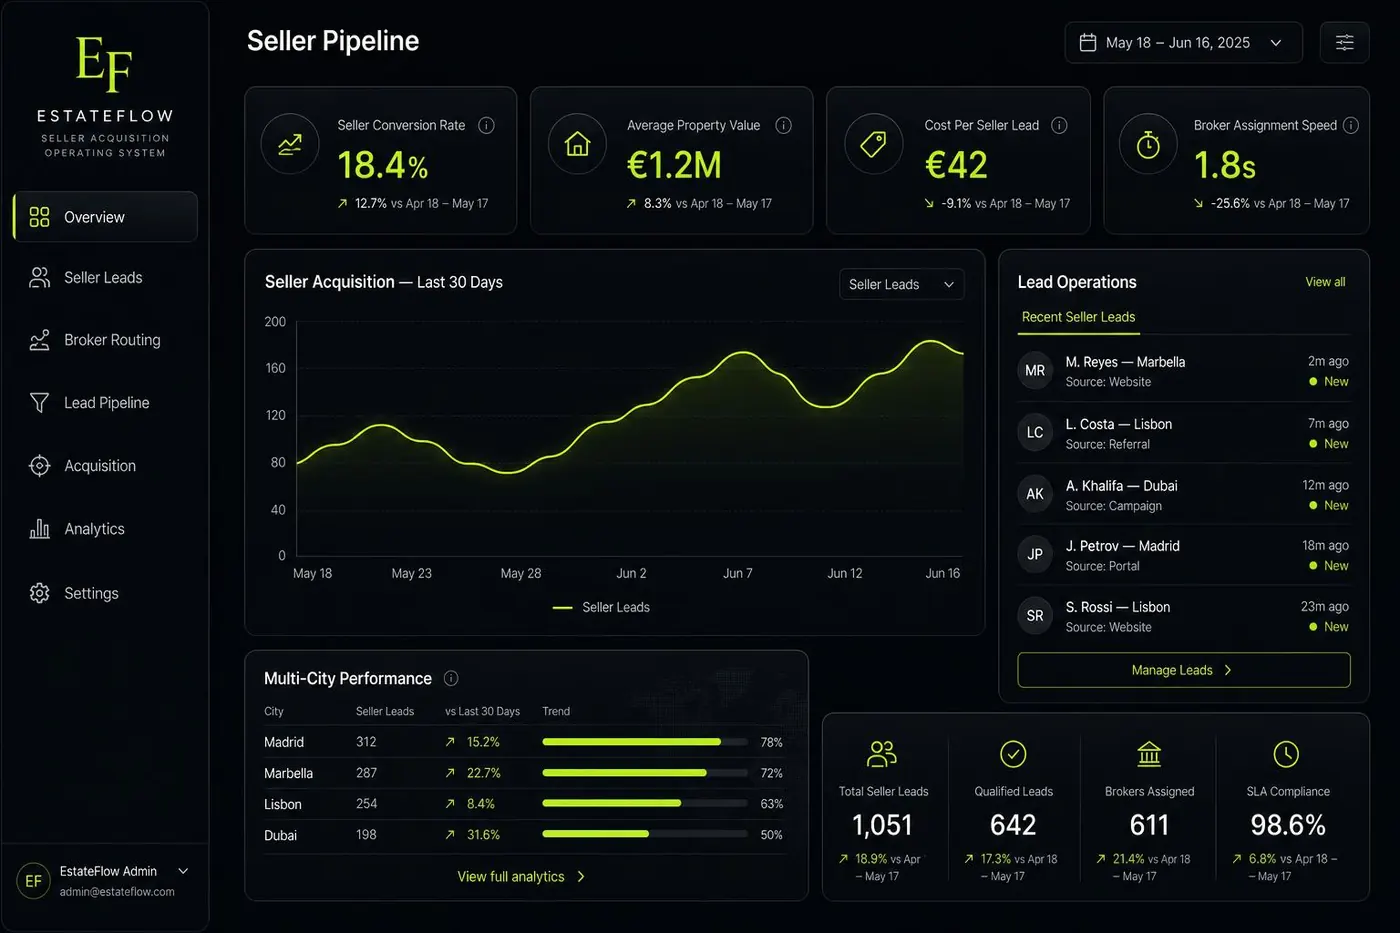Go to Seller Leads in sidebar
Screen dimensions: 1400x933
(105, 277)
